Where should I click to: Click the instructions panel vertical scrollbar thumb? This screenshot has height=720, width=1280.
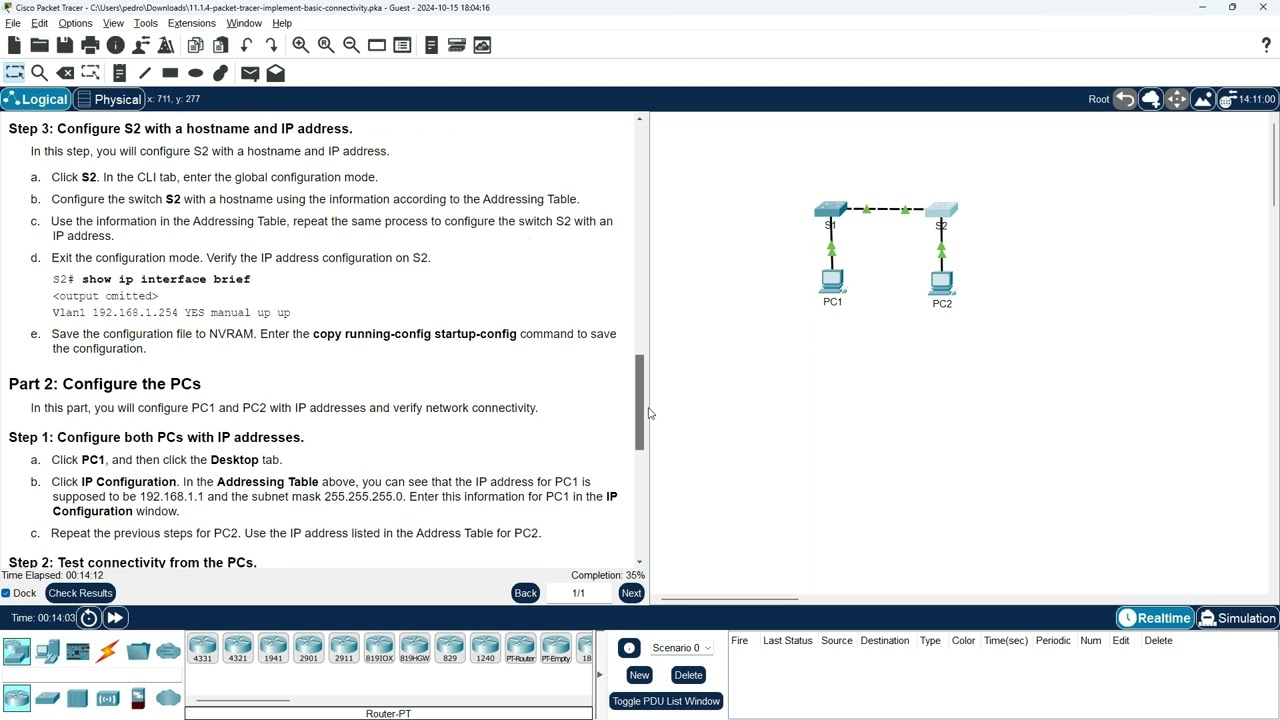coord(640,402)
